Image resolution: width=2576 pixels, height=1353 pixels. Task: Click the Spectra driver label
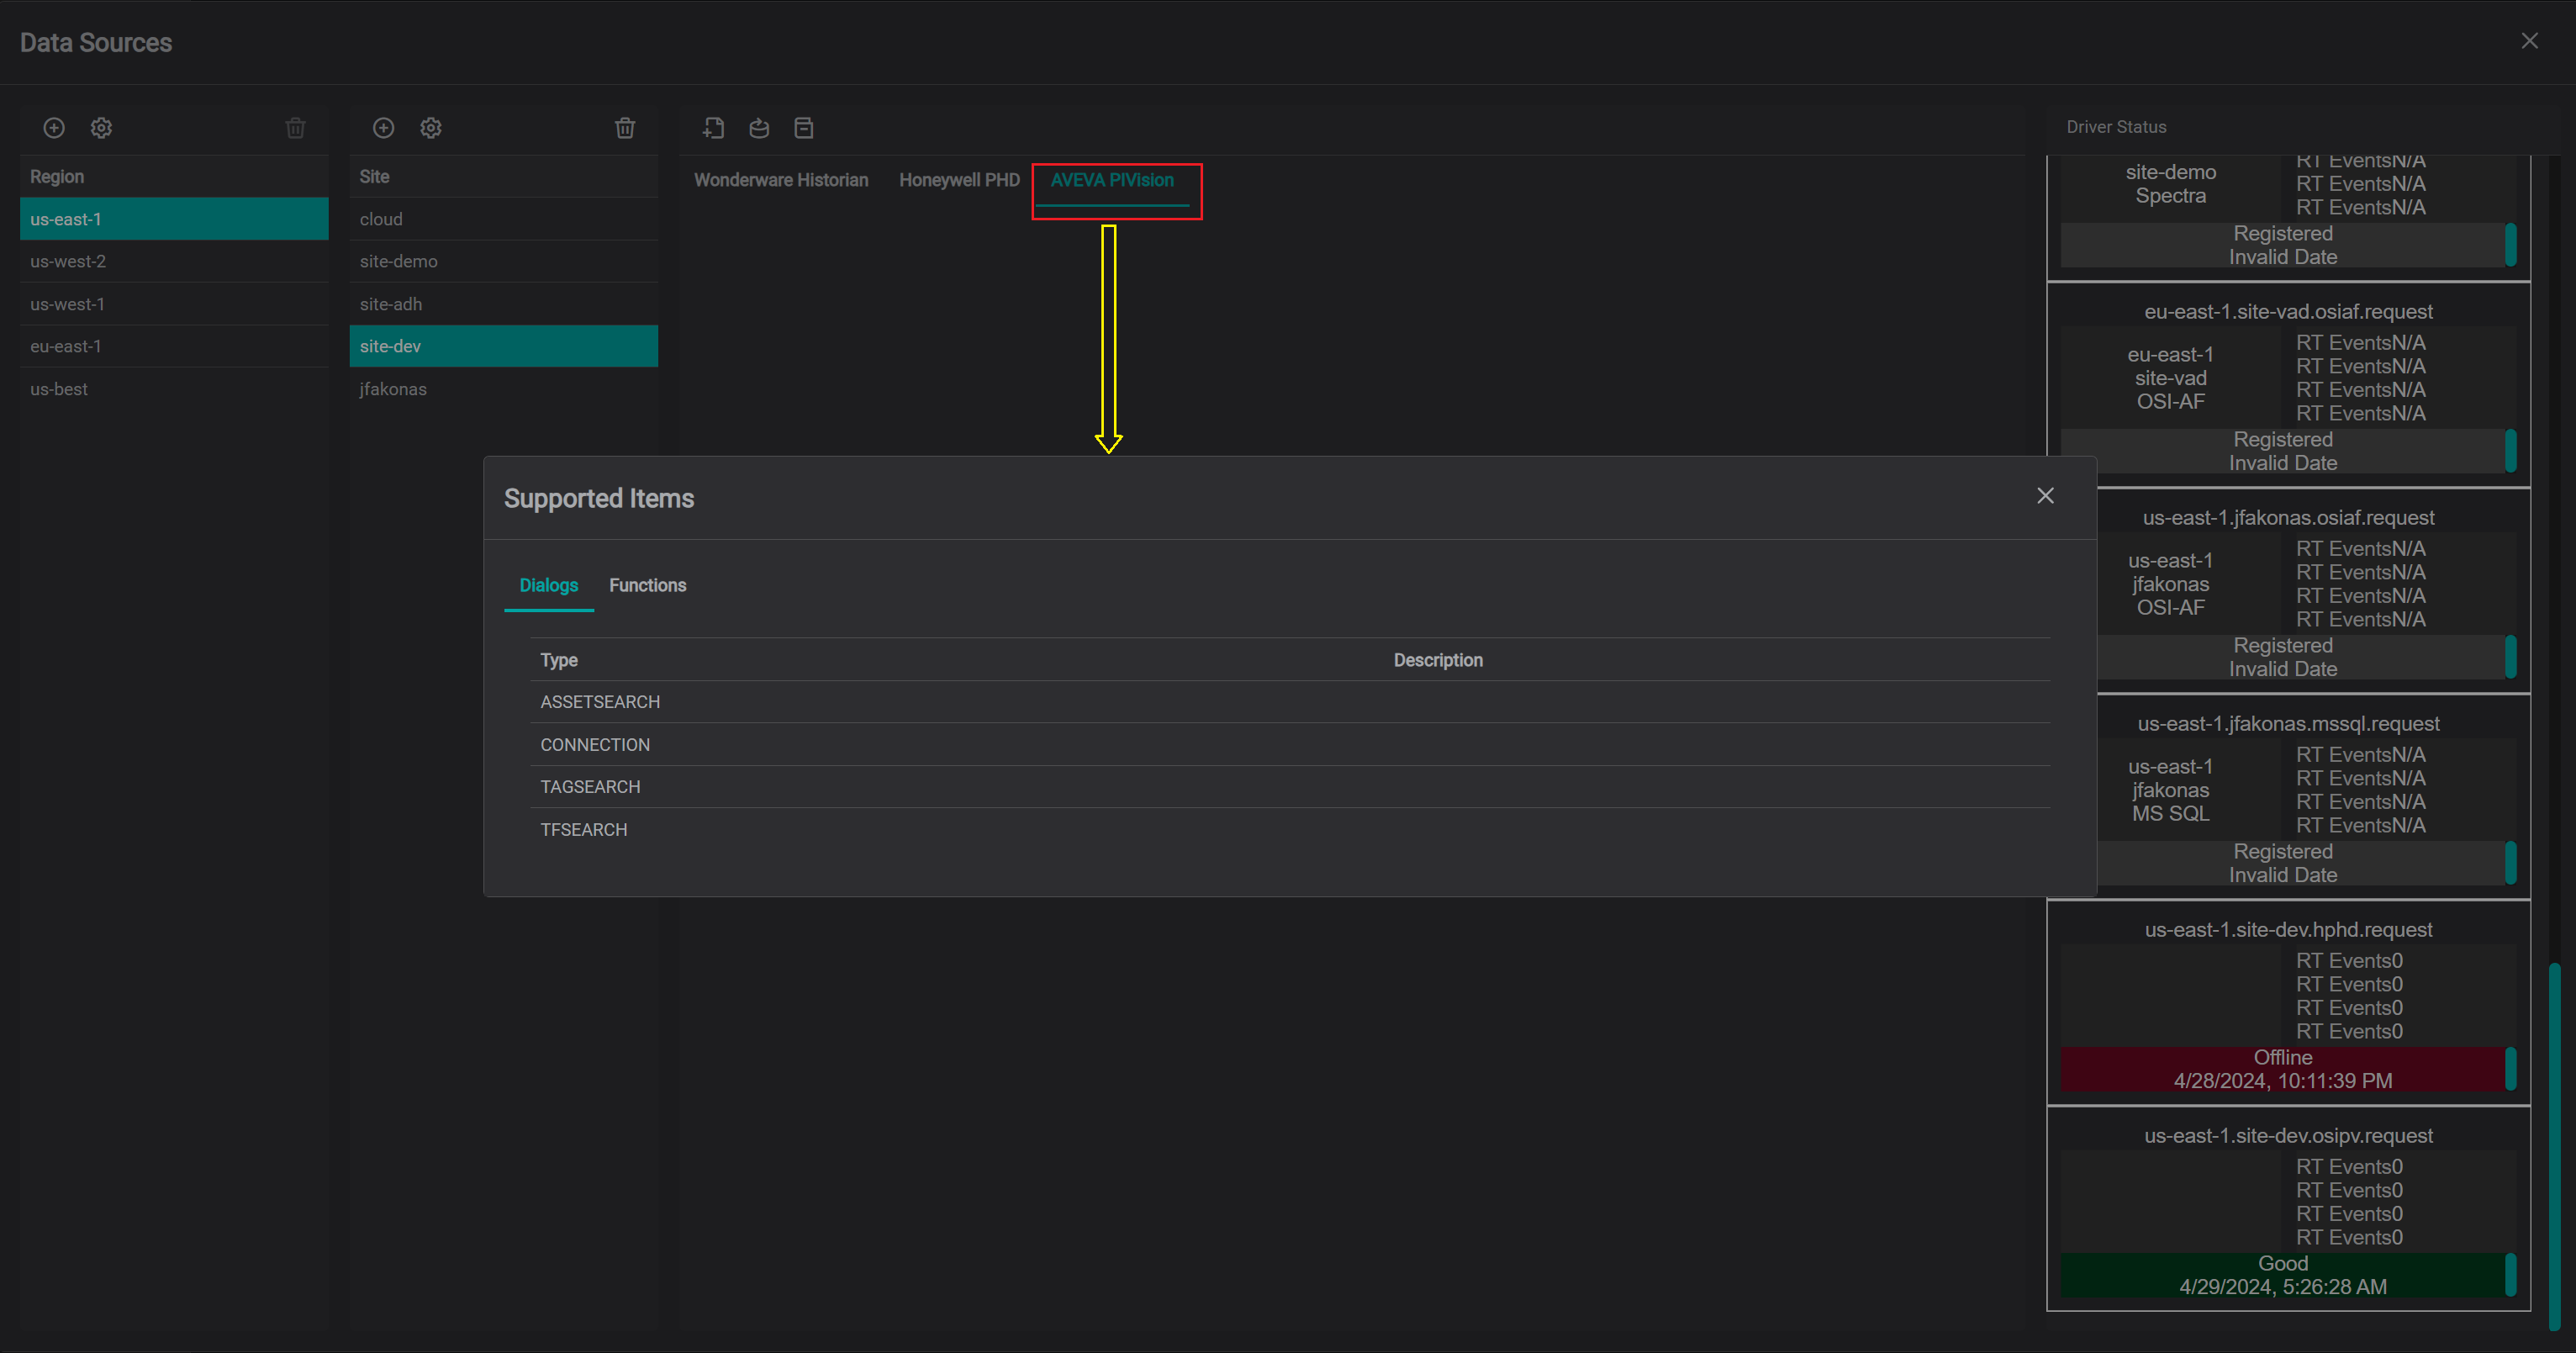(2170, 196)
